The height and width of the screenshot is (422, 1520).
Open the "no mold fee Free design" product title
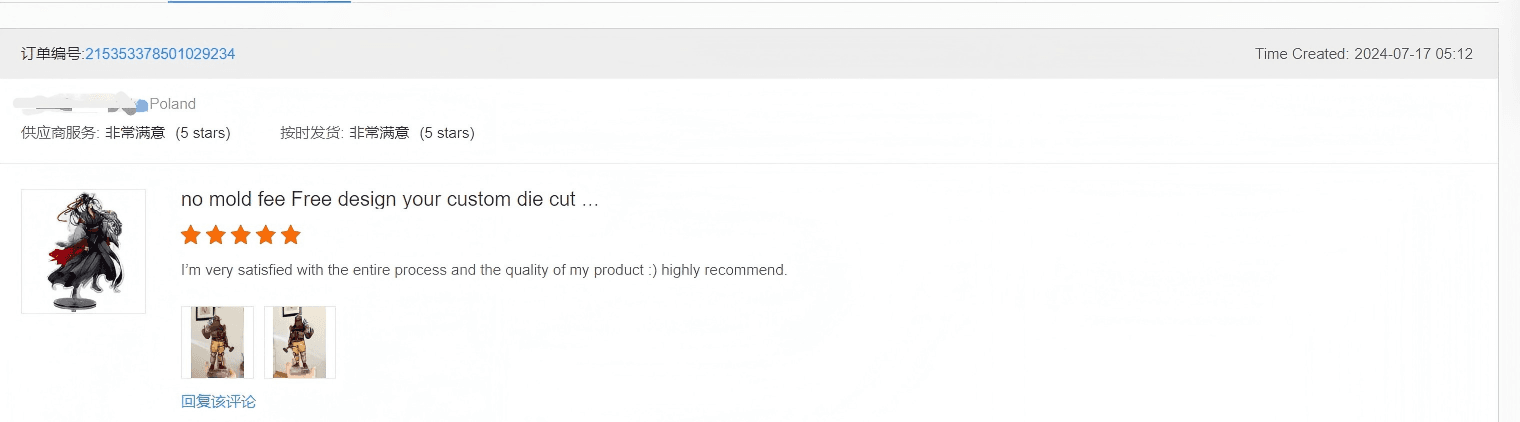click(x=389, y=199)
